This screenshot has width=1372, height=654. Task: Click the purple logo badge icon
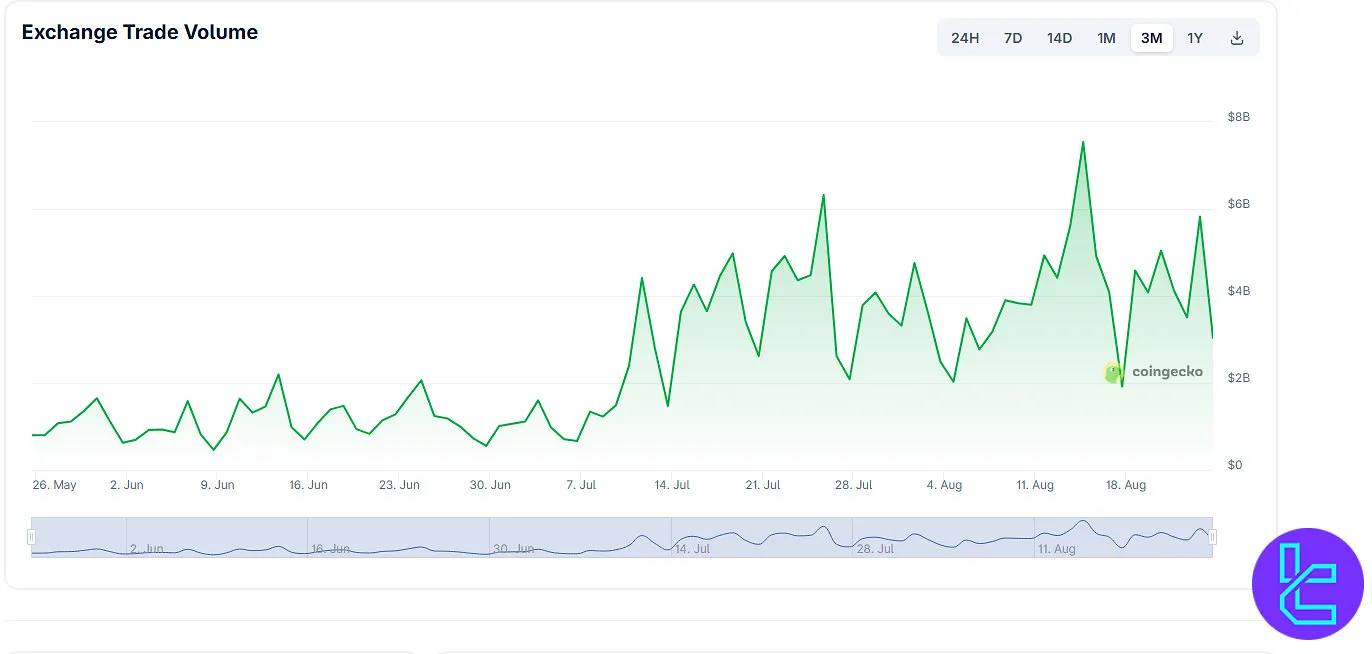[1308, 583]
